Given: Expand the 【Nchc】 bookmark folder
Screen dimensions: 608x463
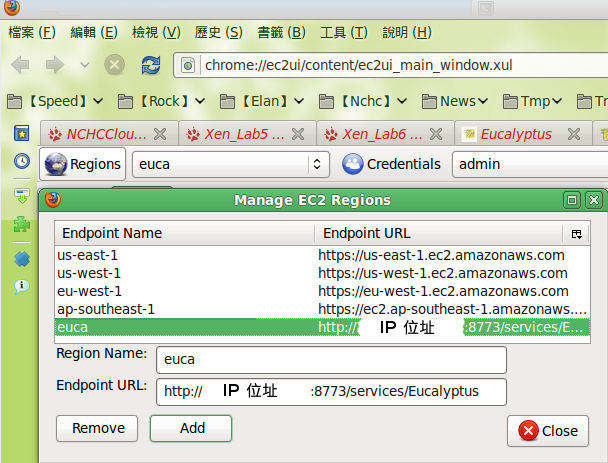Looking at the screenshot, I should [363, 101].
